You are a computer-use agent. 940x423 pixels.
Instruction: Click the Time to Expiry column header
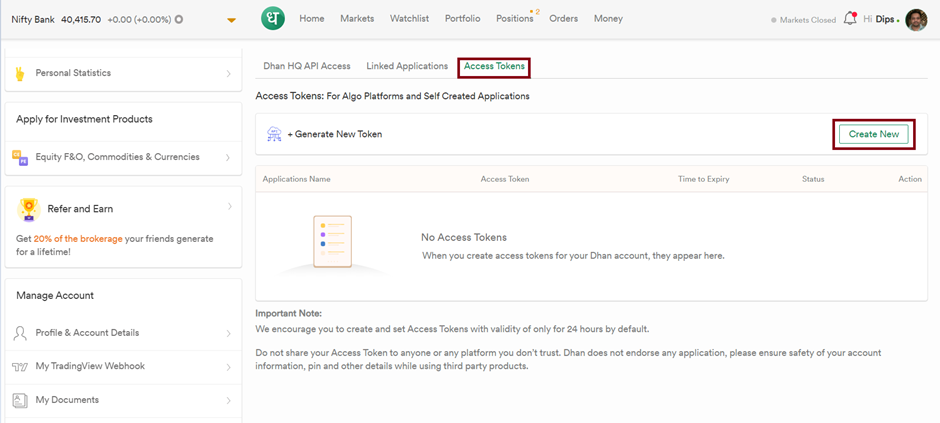[x=704, y=179]
